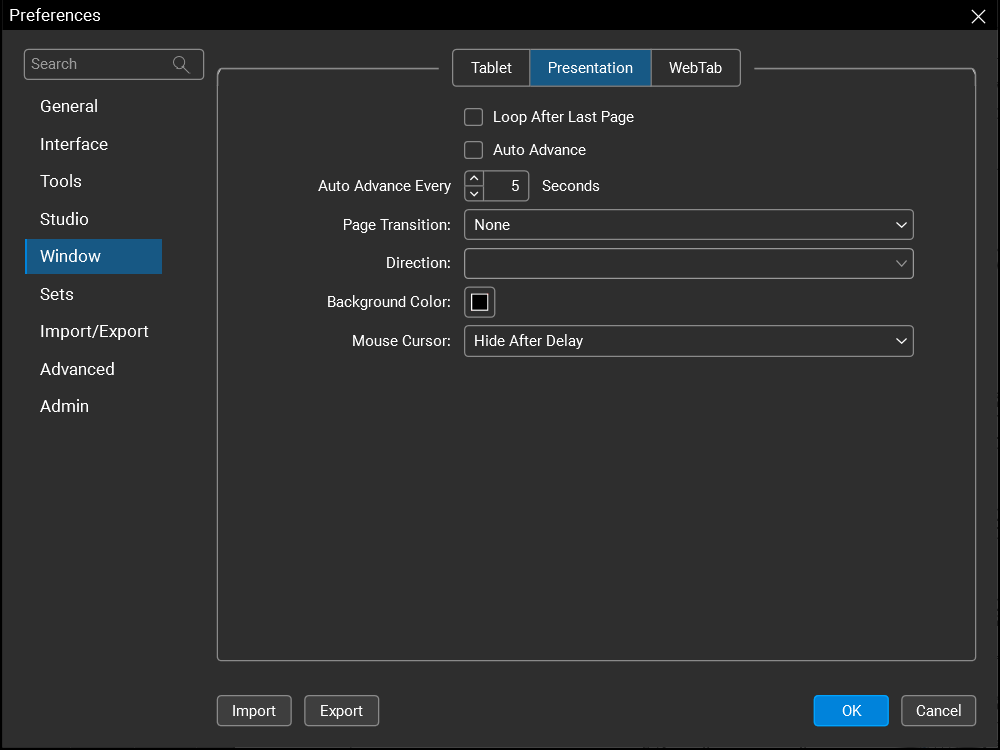
Task: Switch to the WebTab tab
Action: 695,68
